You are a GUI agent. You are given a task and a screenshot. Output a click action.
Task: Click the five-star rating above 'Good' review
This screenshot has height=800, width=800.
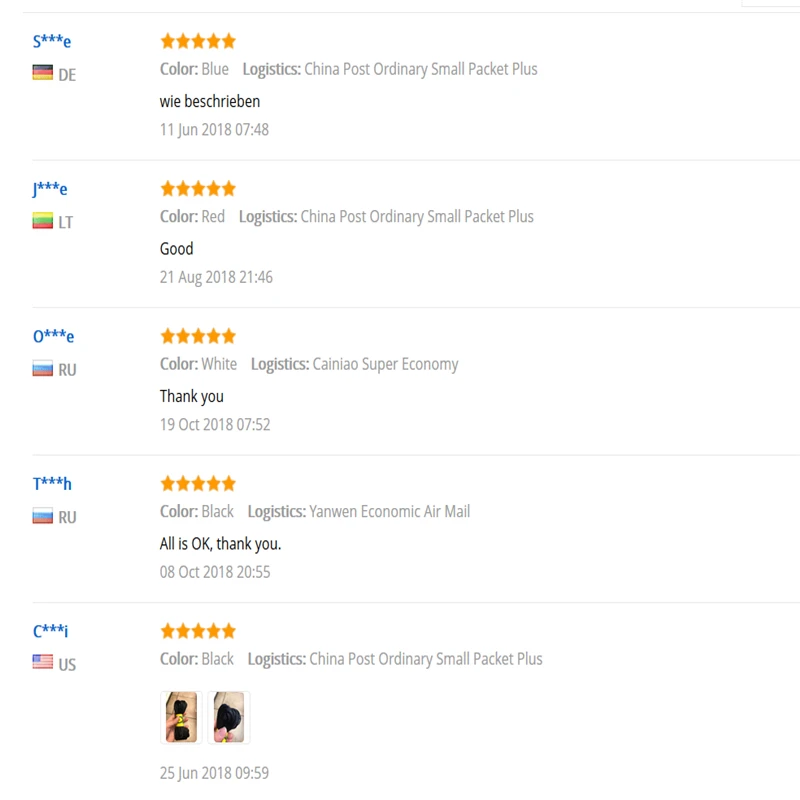pos(198,188)
